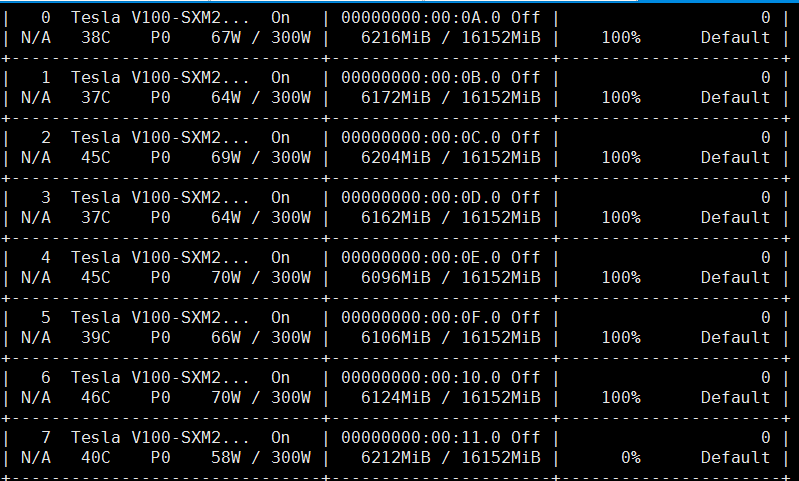Click Default compute mode of GPU 2
This screenshot has width=799, height=481.
click(735, 158)
